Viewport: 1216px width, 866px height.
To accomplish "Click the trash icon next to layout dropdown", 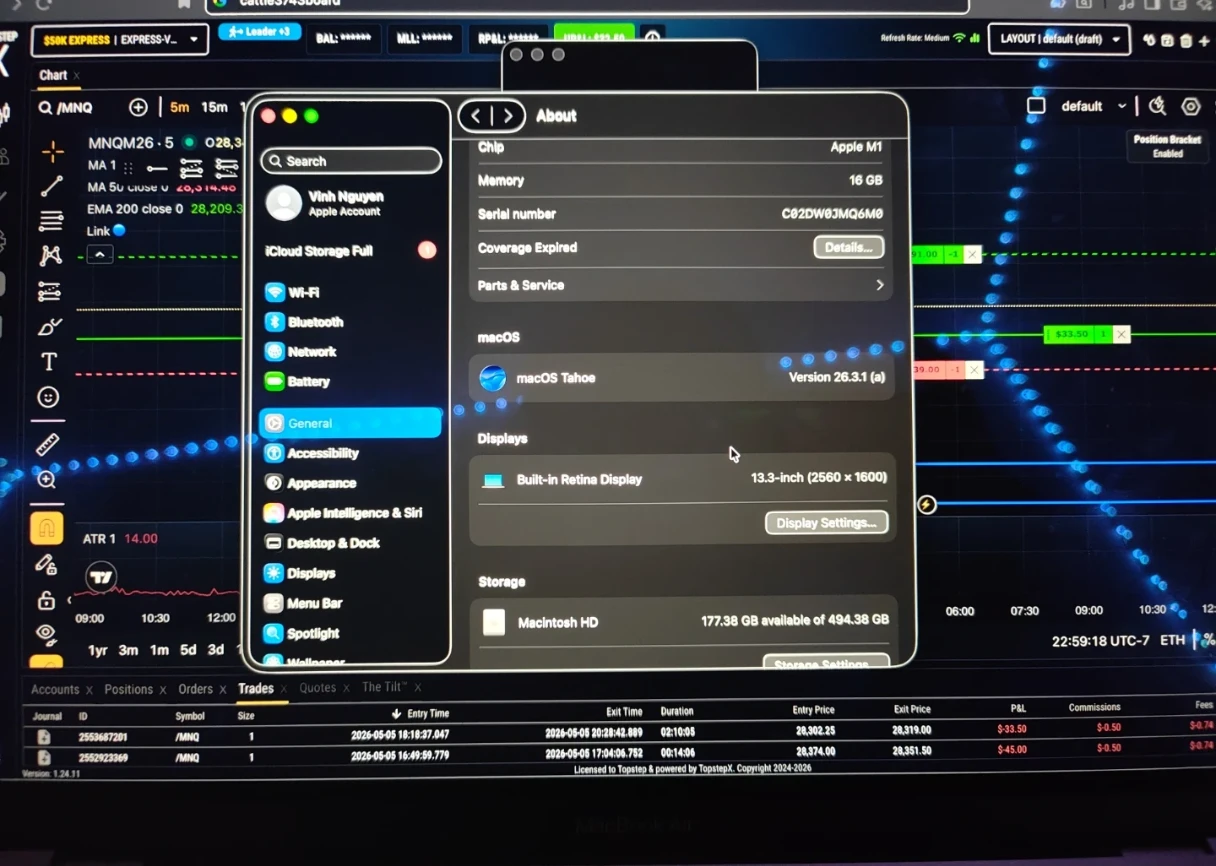I will [1186, 40].
